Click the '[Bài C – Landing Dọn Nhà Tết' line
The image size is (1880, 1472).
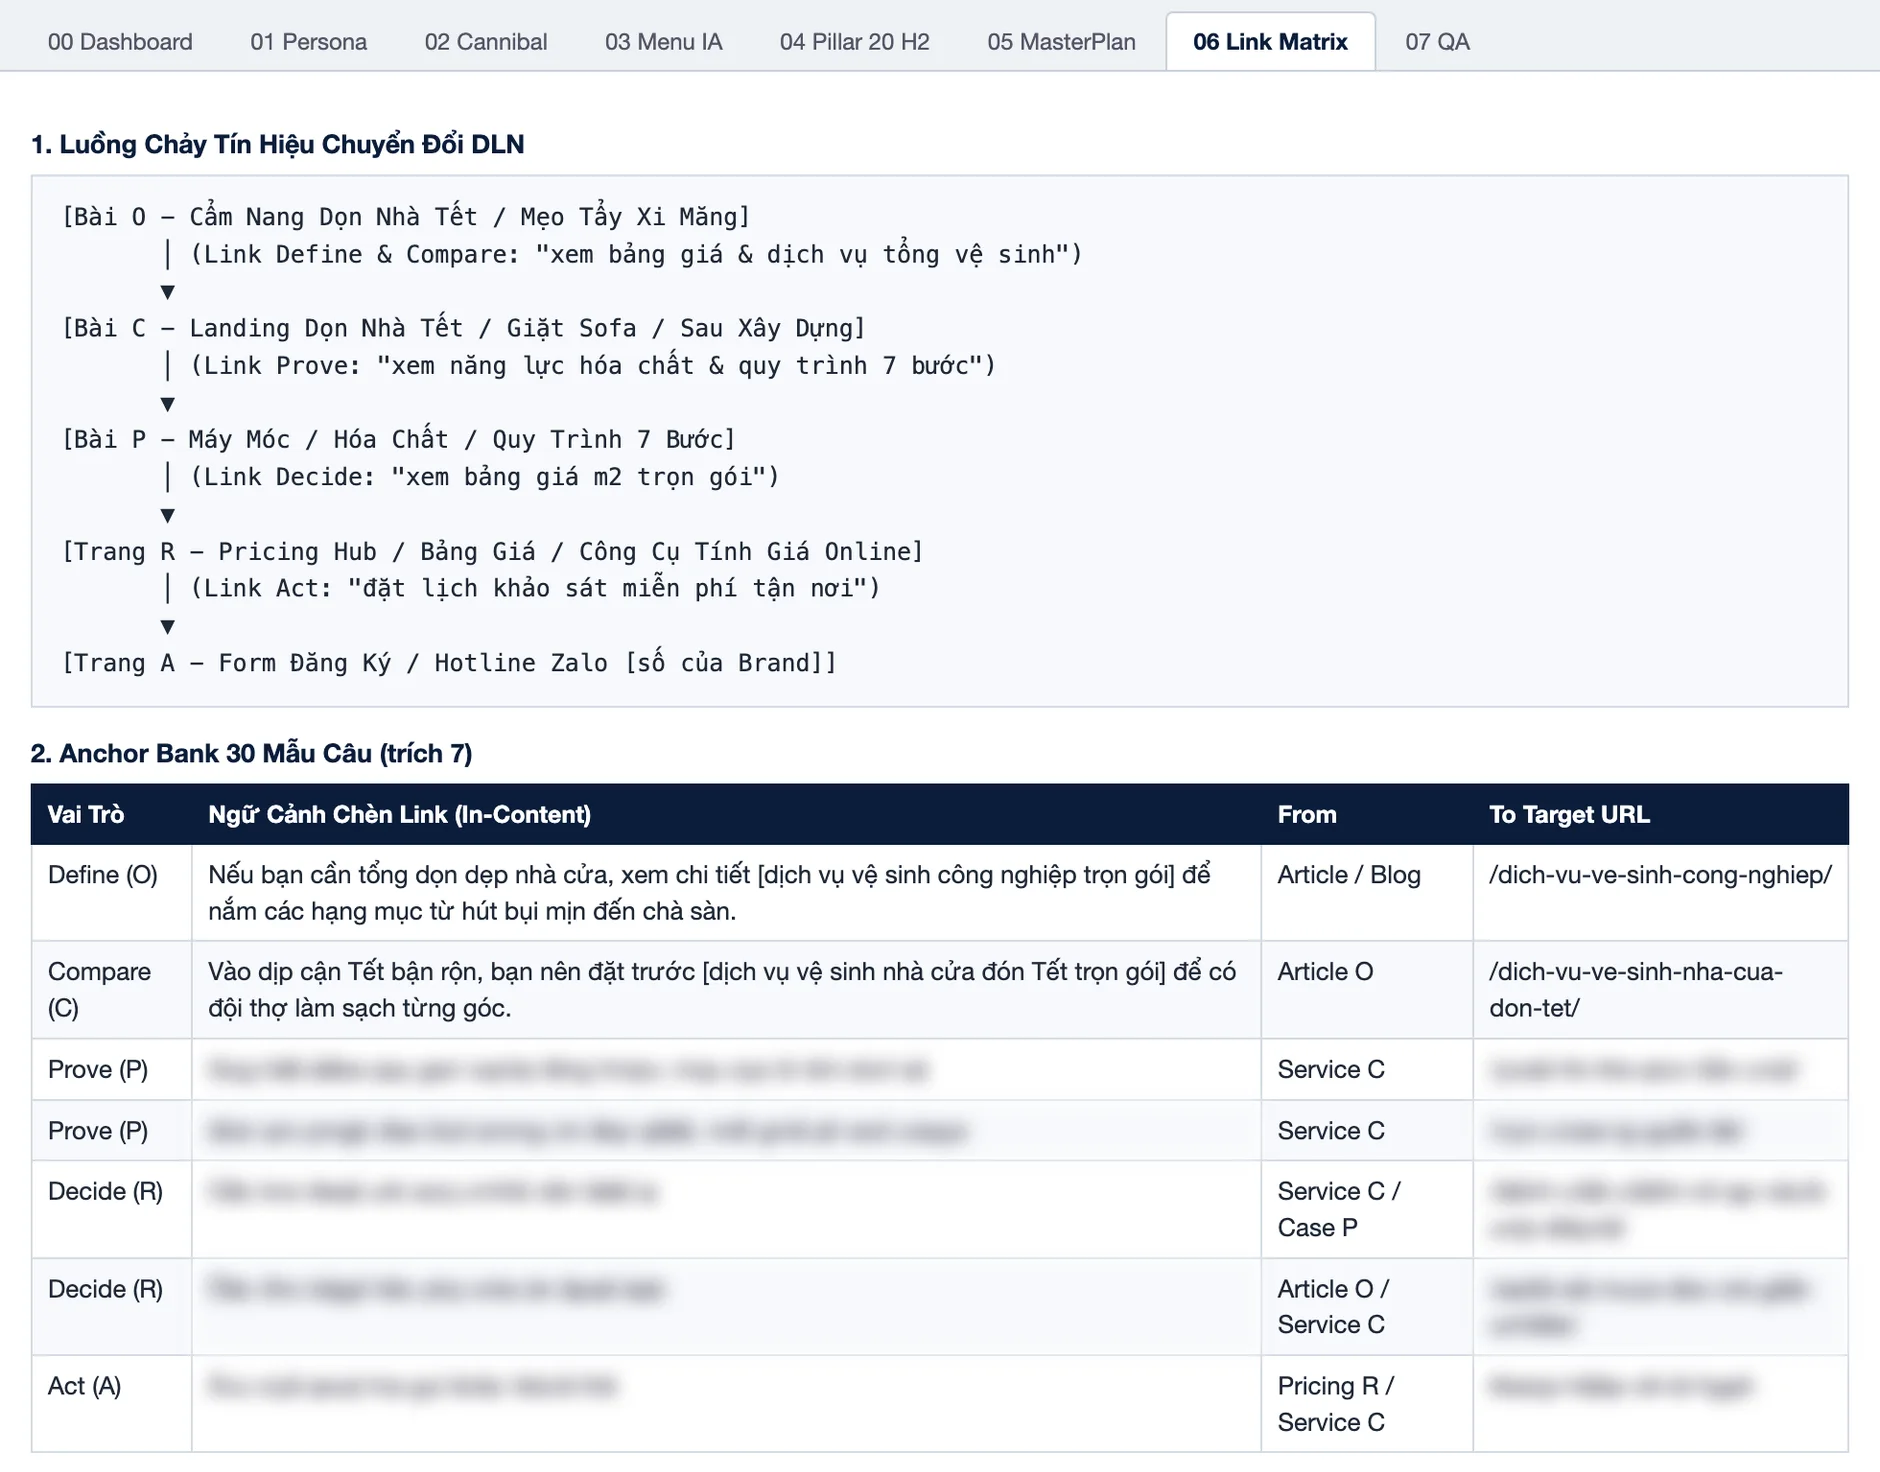coord(464,328)
